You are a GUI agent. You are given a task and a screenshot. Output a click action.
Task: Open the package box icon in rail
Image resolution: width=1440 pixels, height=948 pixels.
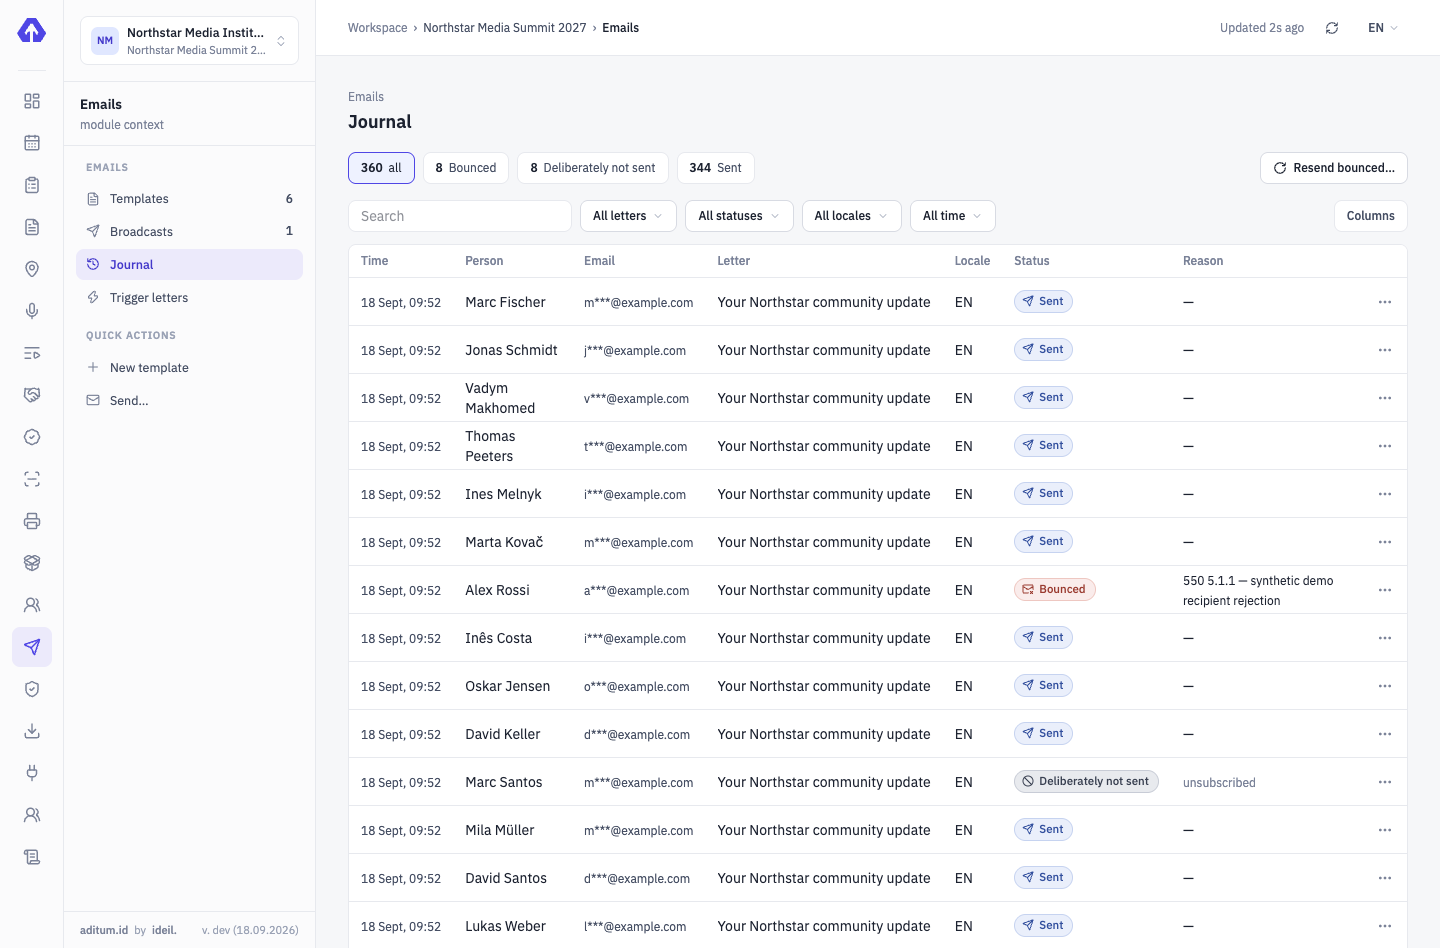32,563
